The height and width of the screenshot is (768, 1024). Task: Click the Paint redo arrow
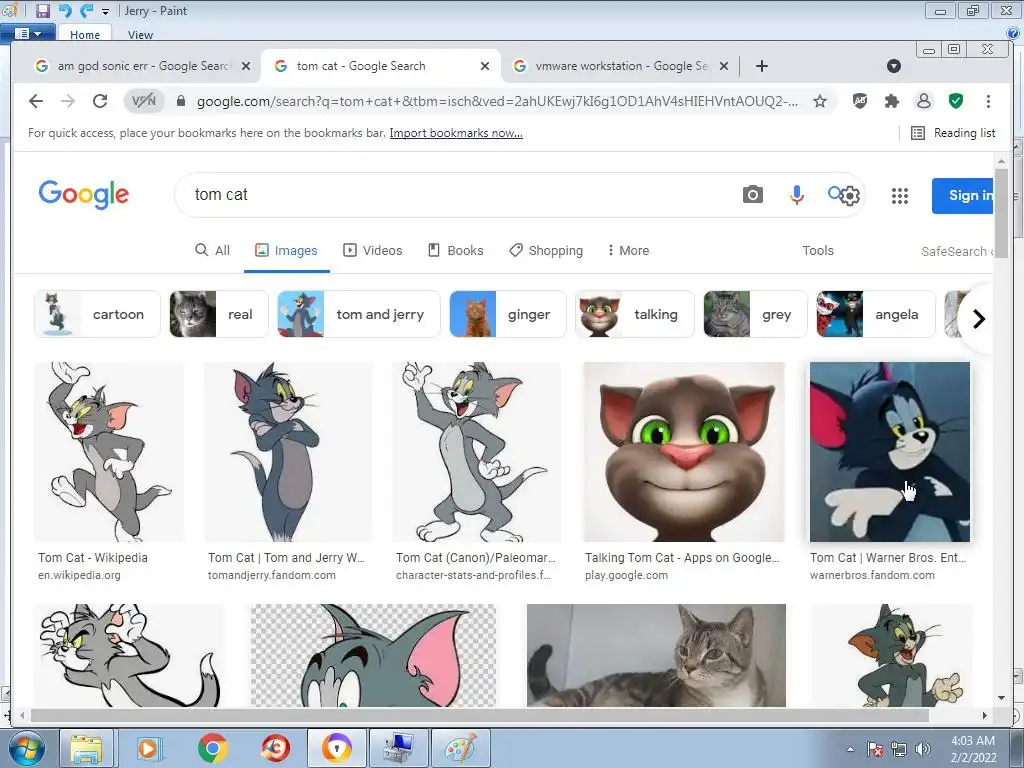coord(86,10)
